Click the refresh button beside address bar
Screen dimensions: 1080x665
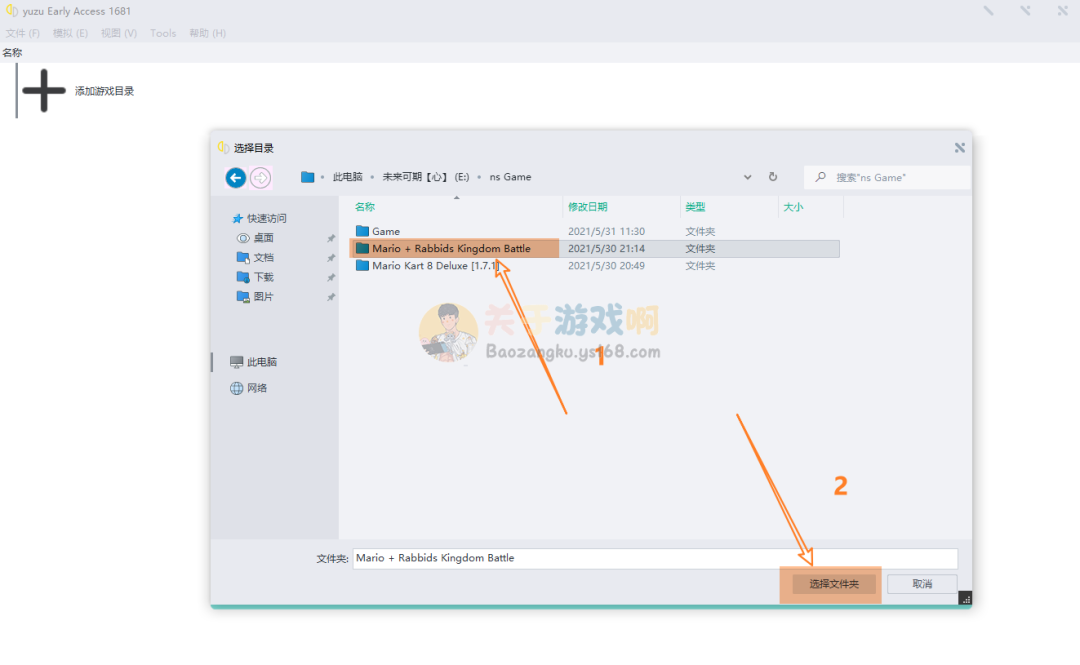point(773,177)
